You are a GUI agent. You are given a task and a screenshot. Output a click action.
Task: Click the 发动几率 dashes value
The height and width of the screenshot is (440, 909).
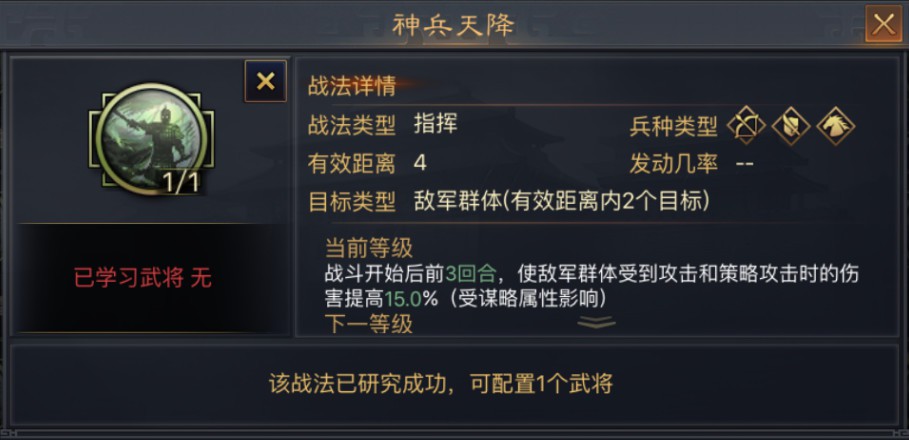744,164
